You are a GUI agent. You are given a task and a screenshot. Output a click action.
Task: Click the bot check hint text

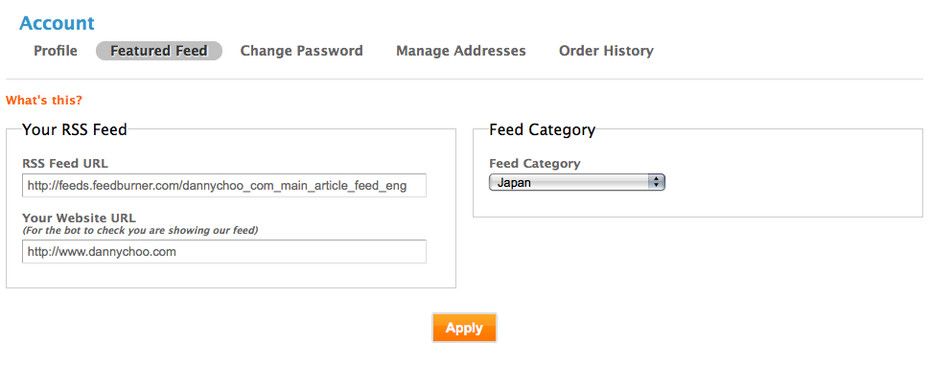pos(140,230)
